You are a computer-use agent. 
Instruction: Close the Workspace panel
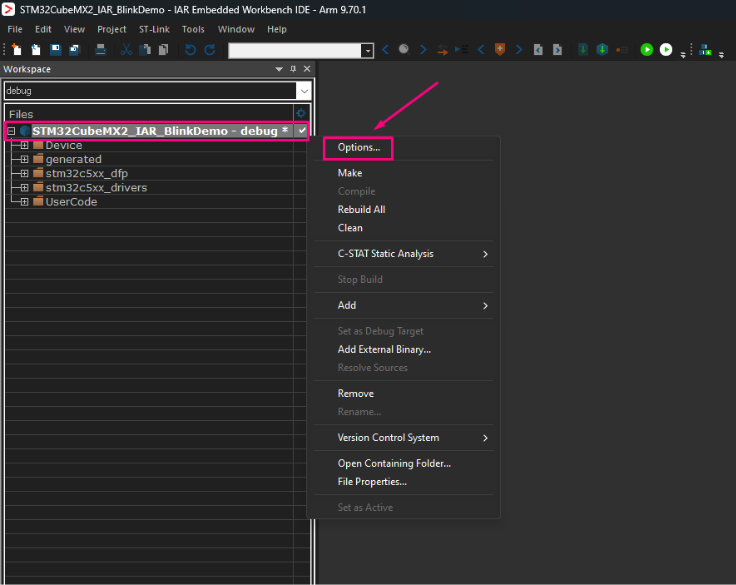[x=307, y=69]
